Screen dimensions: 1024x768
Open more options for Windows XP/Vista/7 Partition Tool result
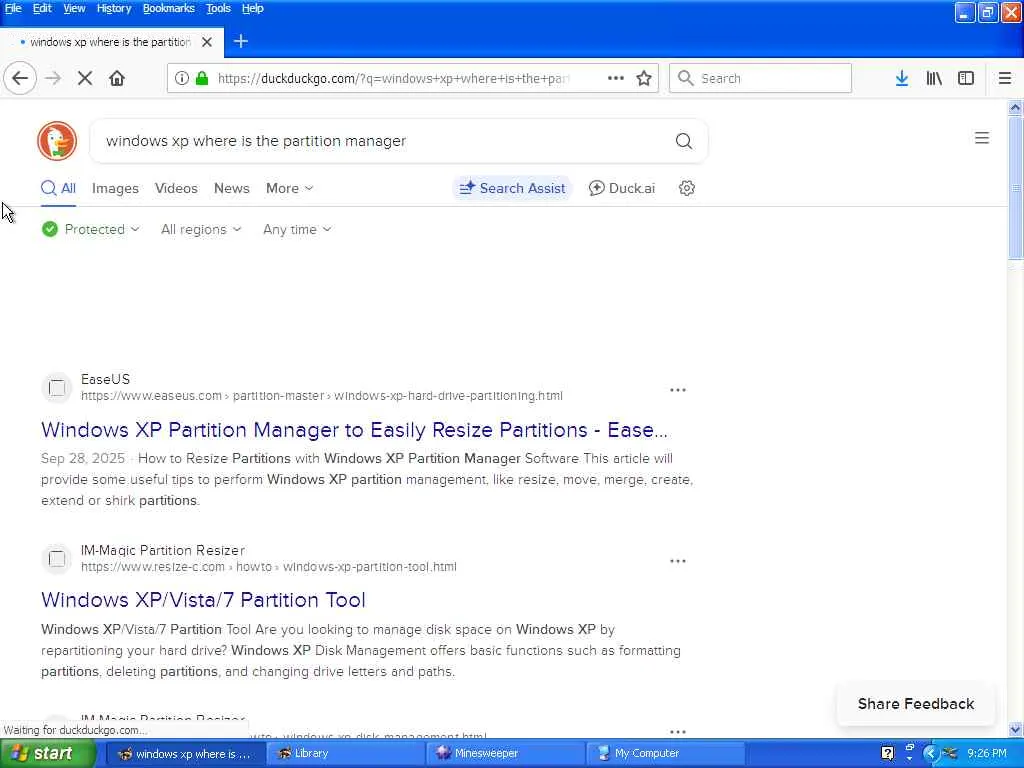pyautogui.click(x=678, y=561)
